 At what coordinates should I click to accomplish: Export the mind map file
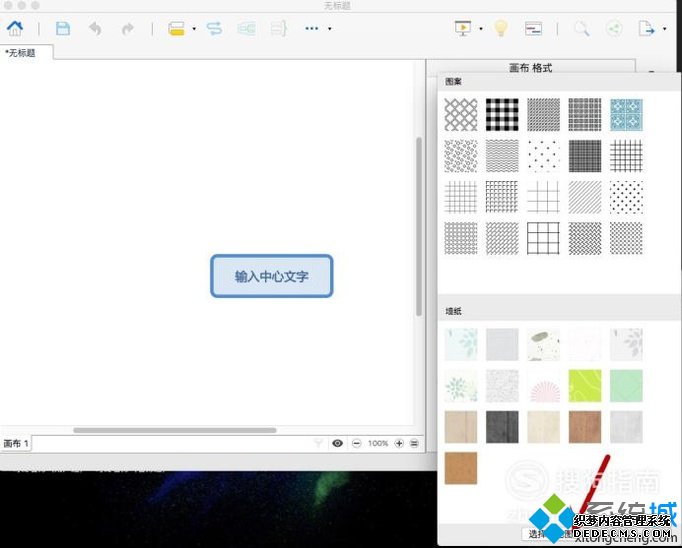point(646,29)
